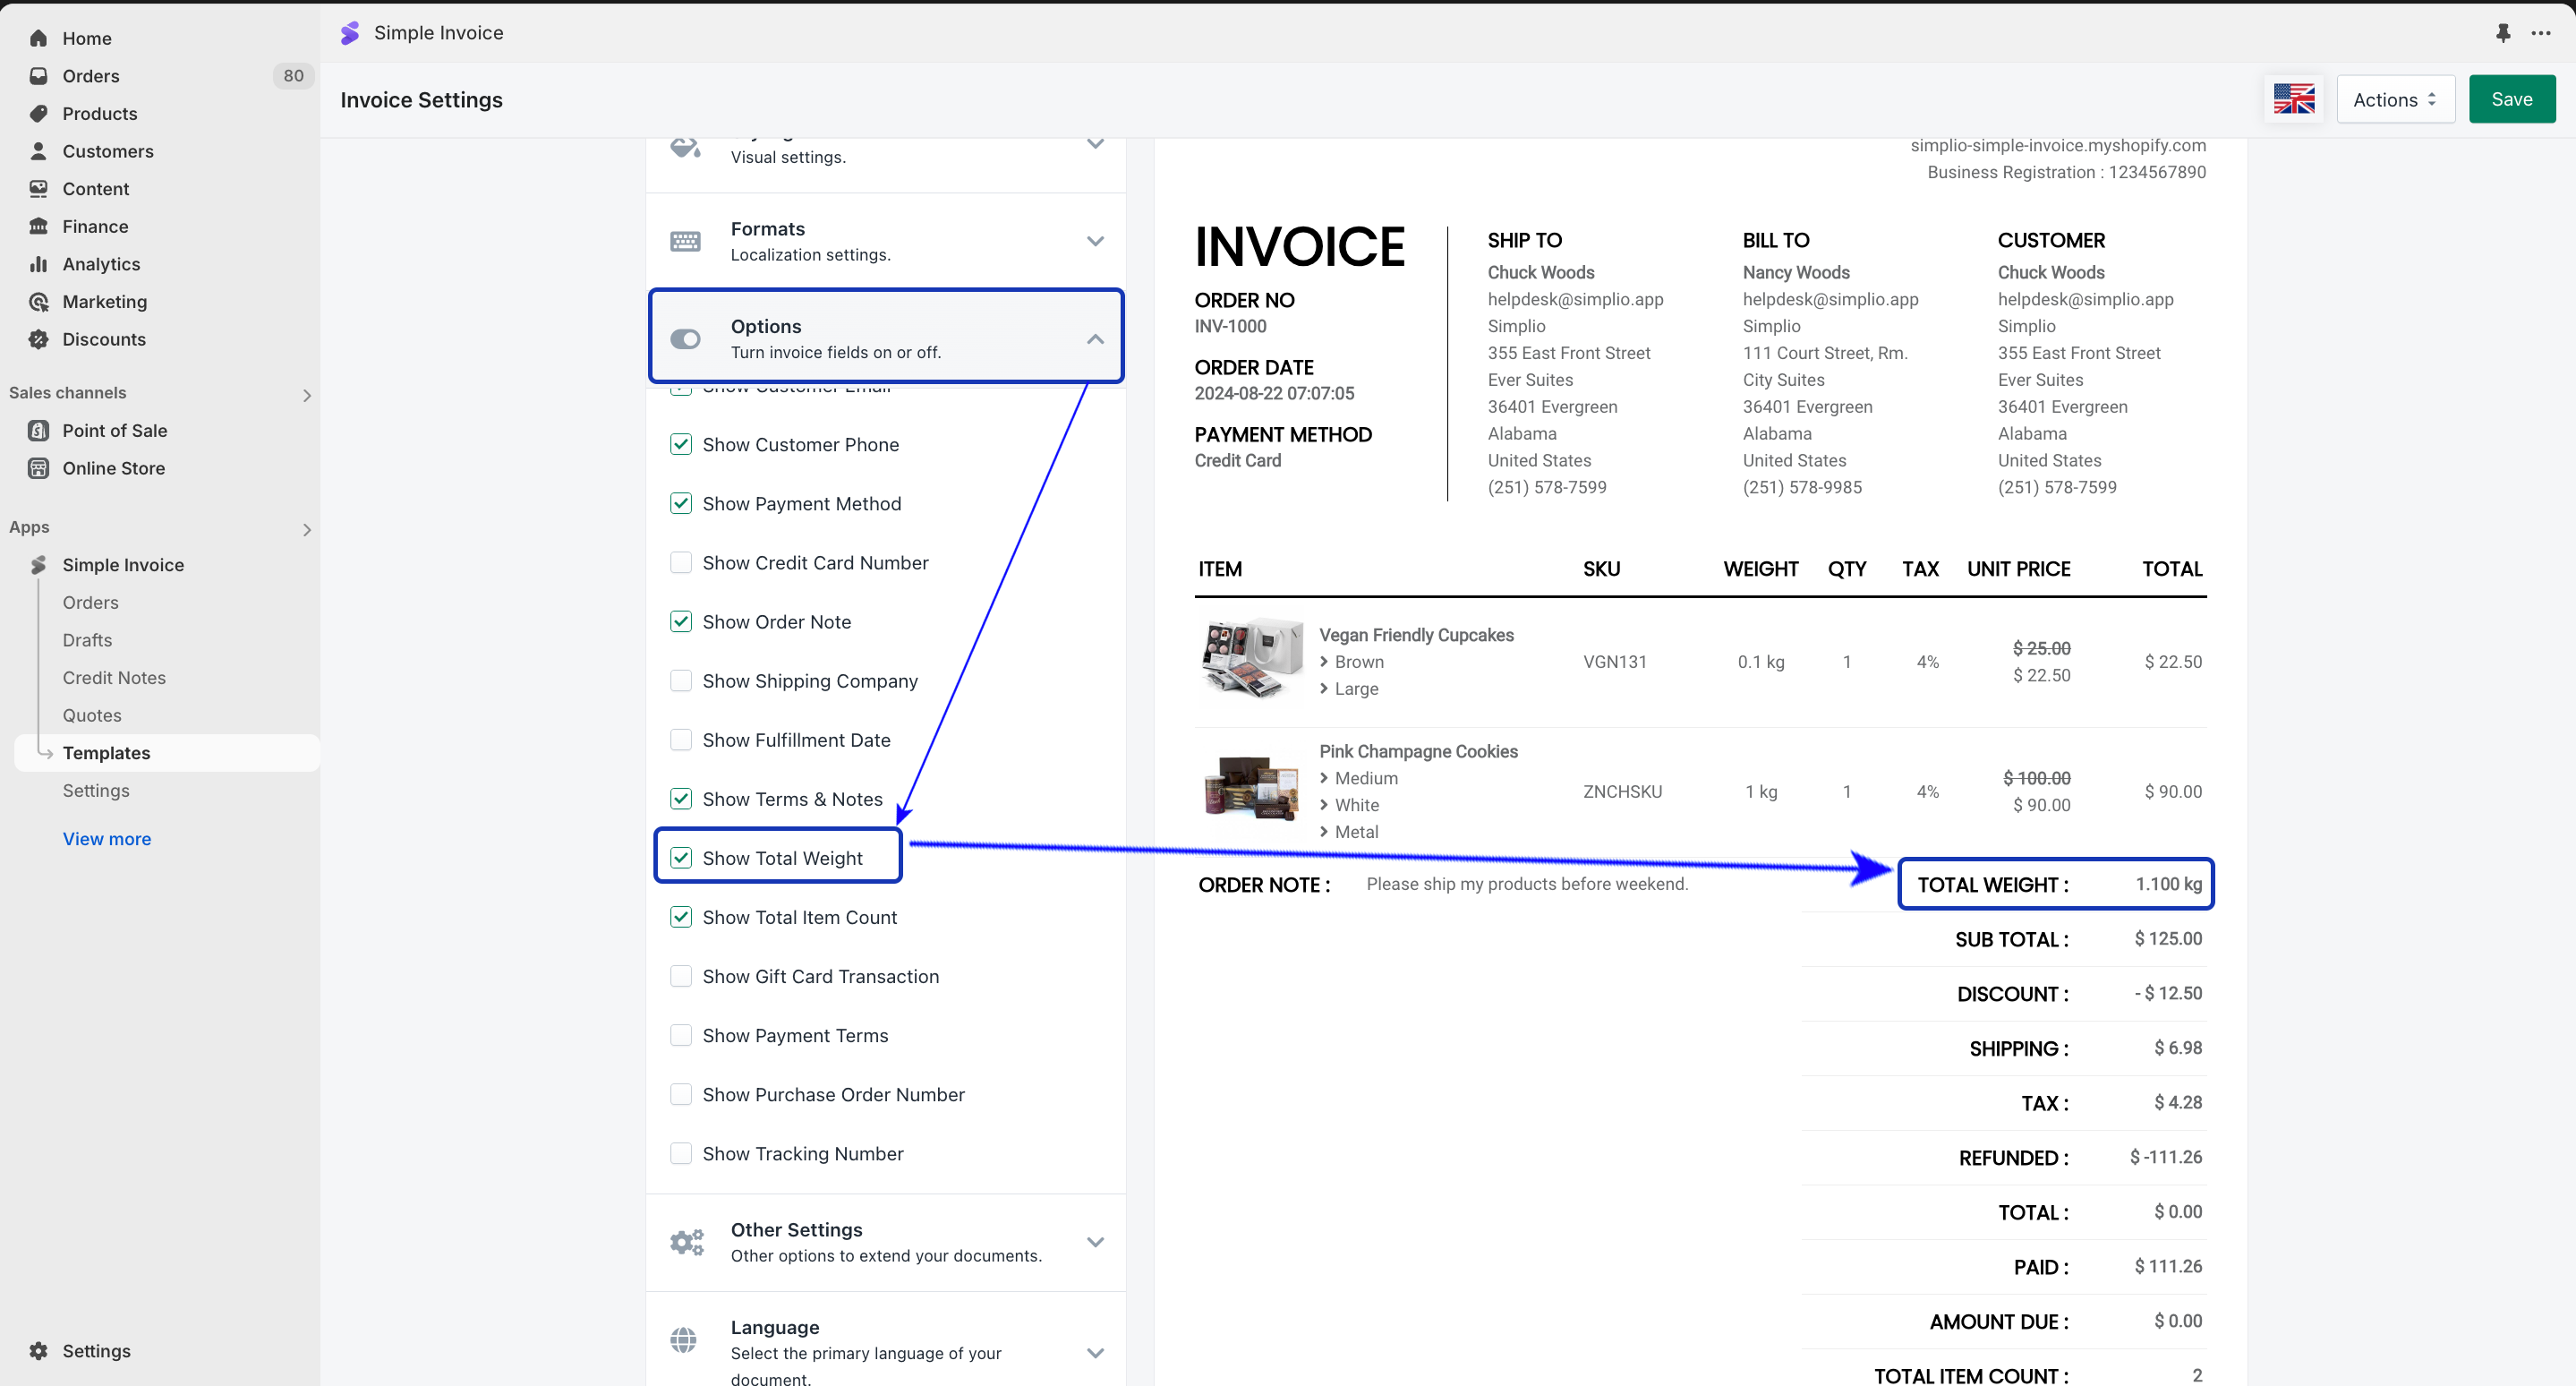
Task: Expand the Sales channels section arrow
Action: (307, 395)
